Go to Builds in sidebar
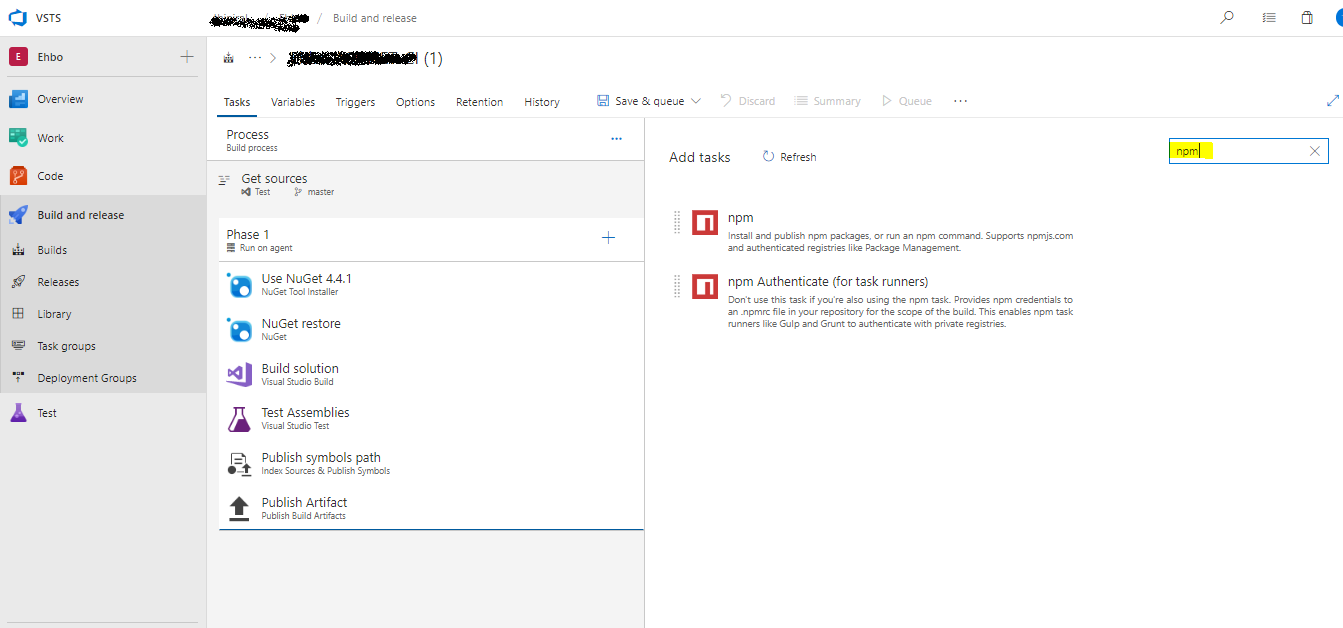The width and height of the screenshot is (1343, 628). click(52, 250)
